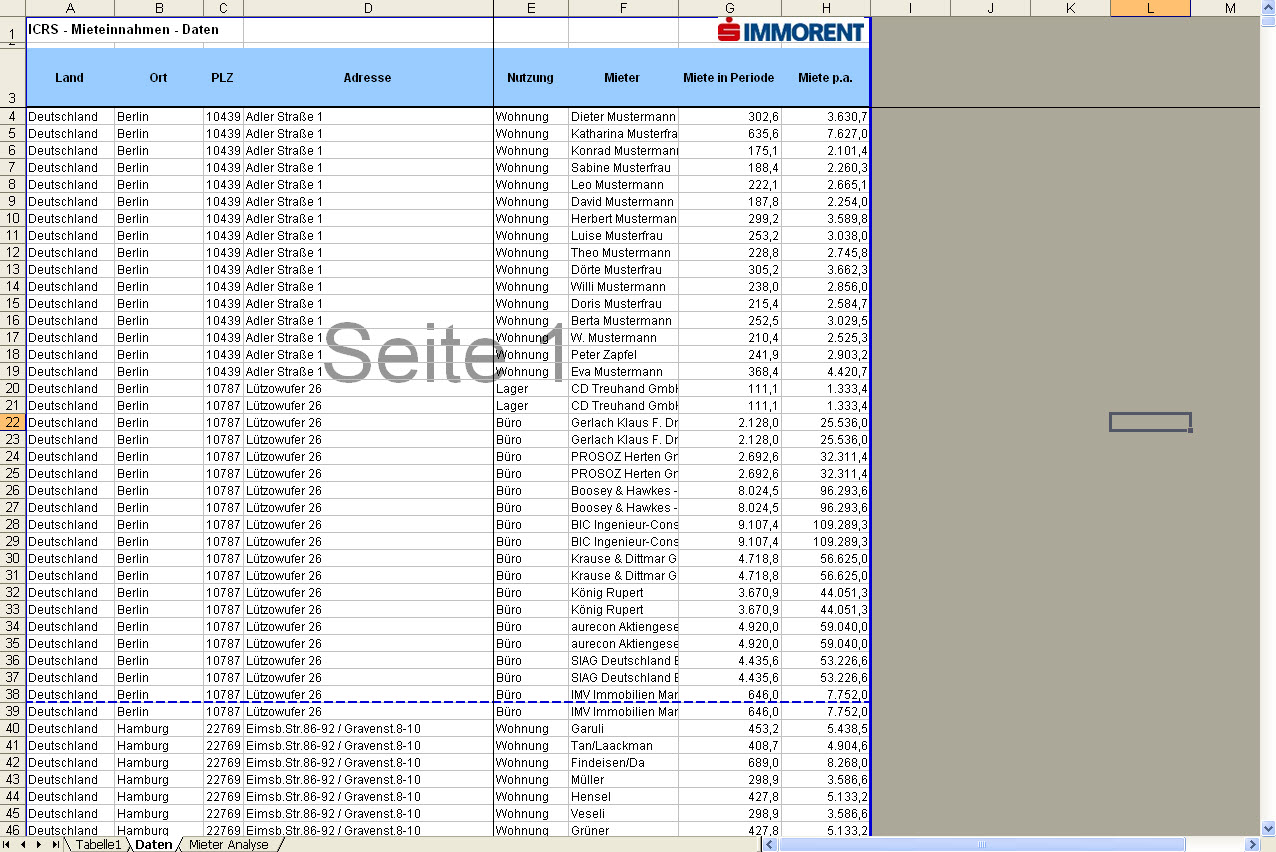Screen dimensions: 1276x852
Task: Select the Eva Mustermann cell
Action: click(623, 372)
